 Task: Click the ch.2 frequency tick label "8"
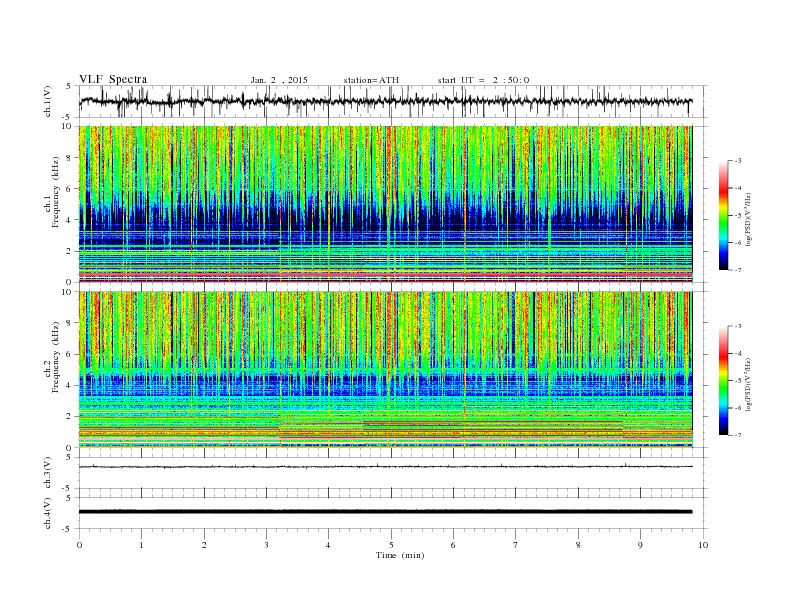point(70,323)
